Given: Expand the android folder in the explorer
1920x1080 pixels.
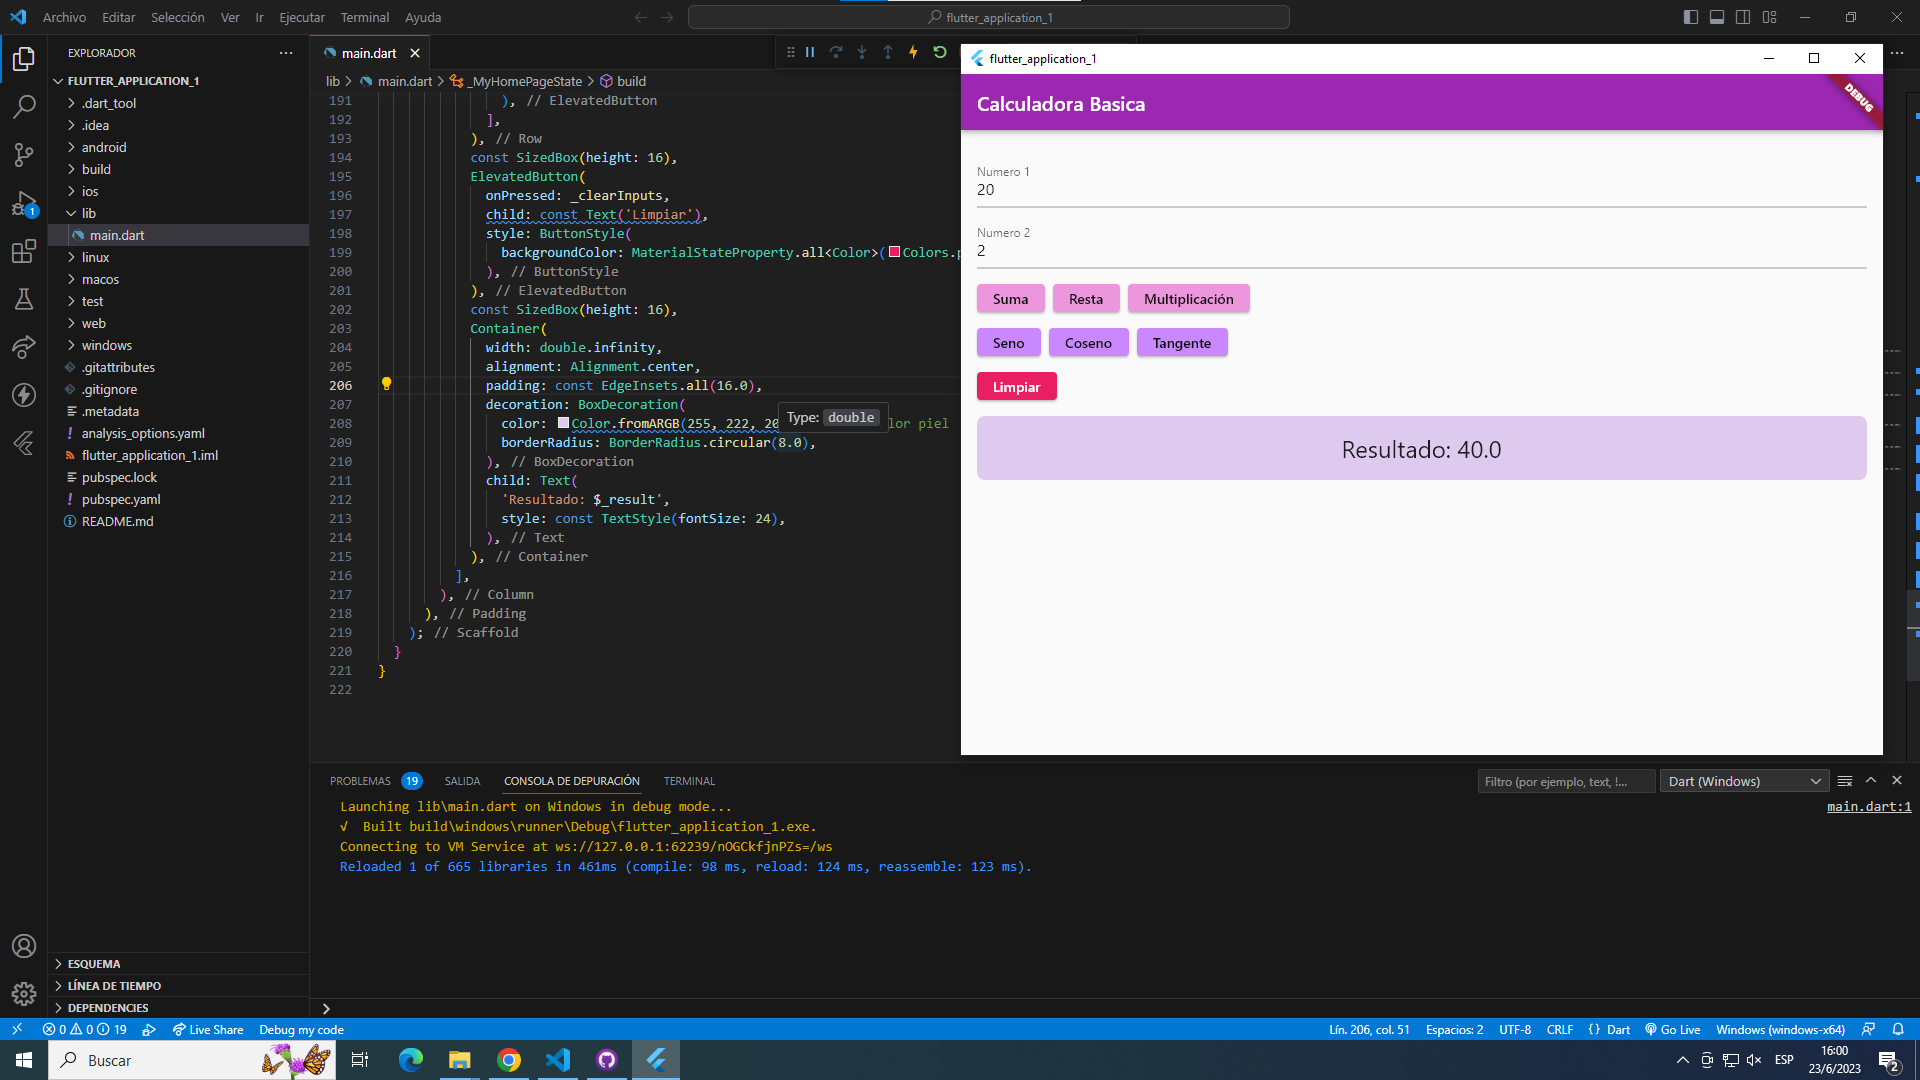Looking at the screenshot, I should (x=103, y=147).
